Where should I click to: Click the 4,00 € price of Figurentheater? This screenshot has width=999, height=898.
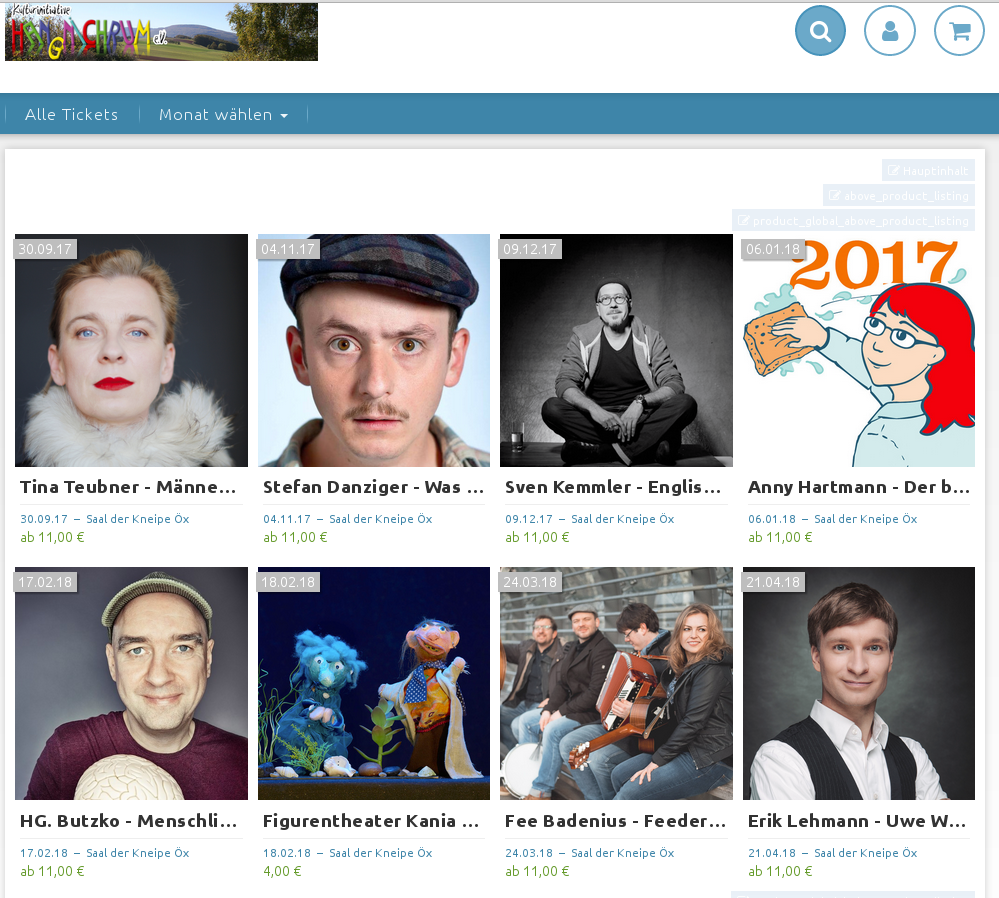click(282, 871)
